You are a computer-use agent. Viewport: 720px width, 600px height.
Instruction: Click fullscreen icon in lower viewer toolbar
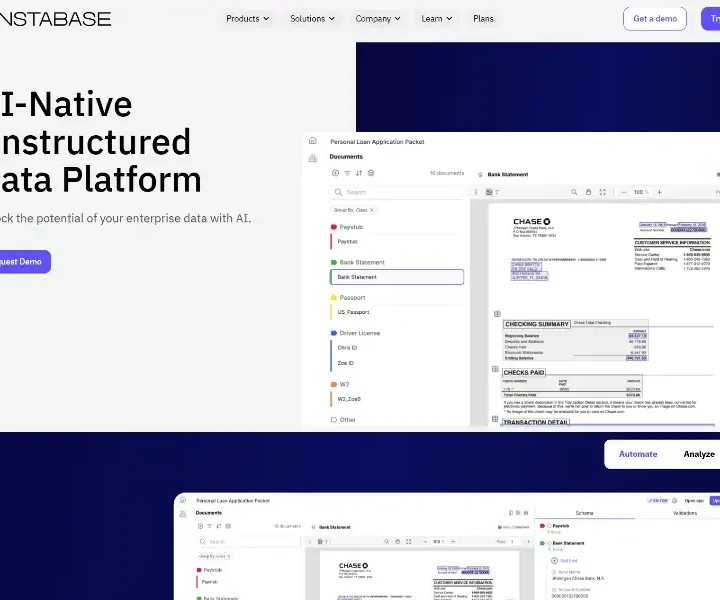[x=409, y=542]
